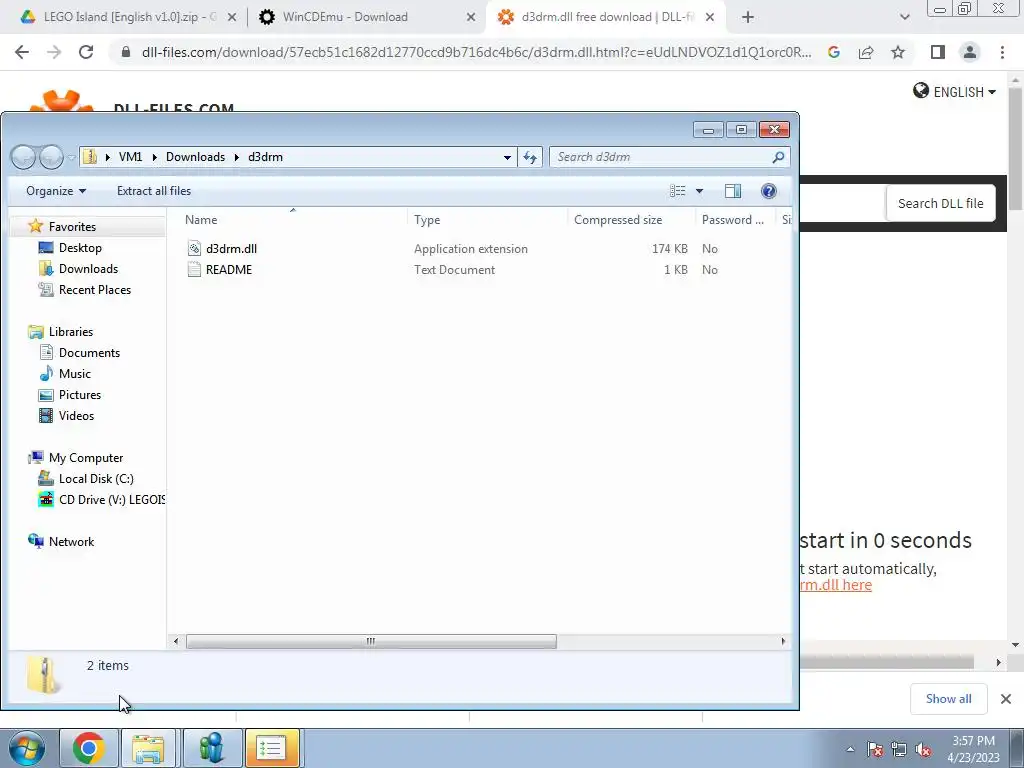Expand the VM1 breadcrumb arrow
1024x768 pixels.
click(x=154, y=157)
